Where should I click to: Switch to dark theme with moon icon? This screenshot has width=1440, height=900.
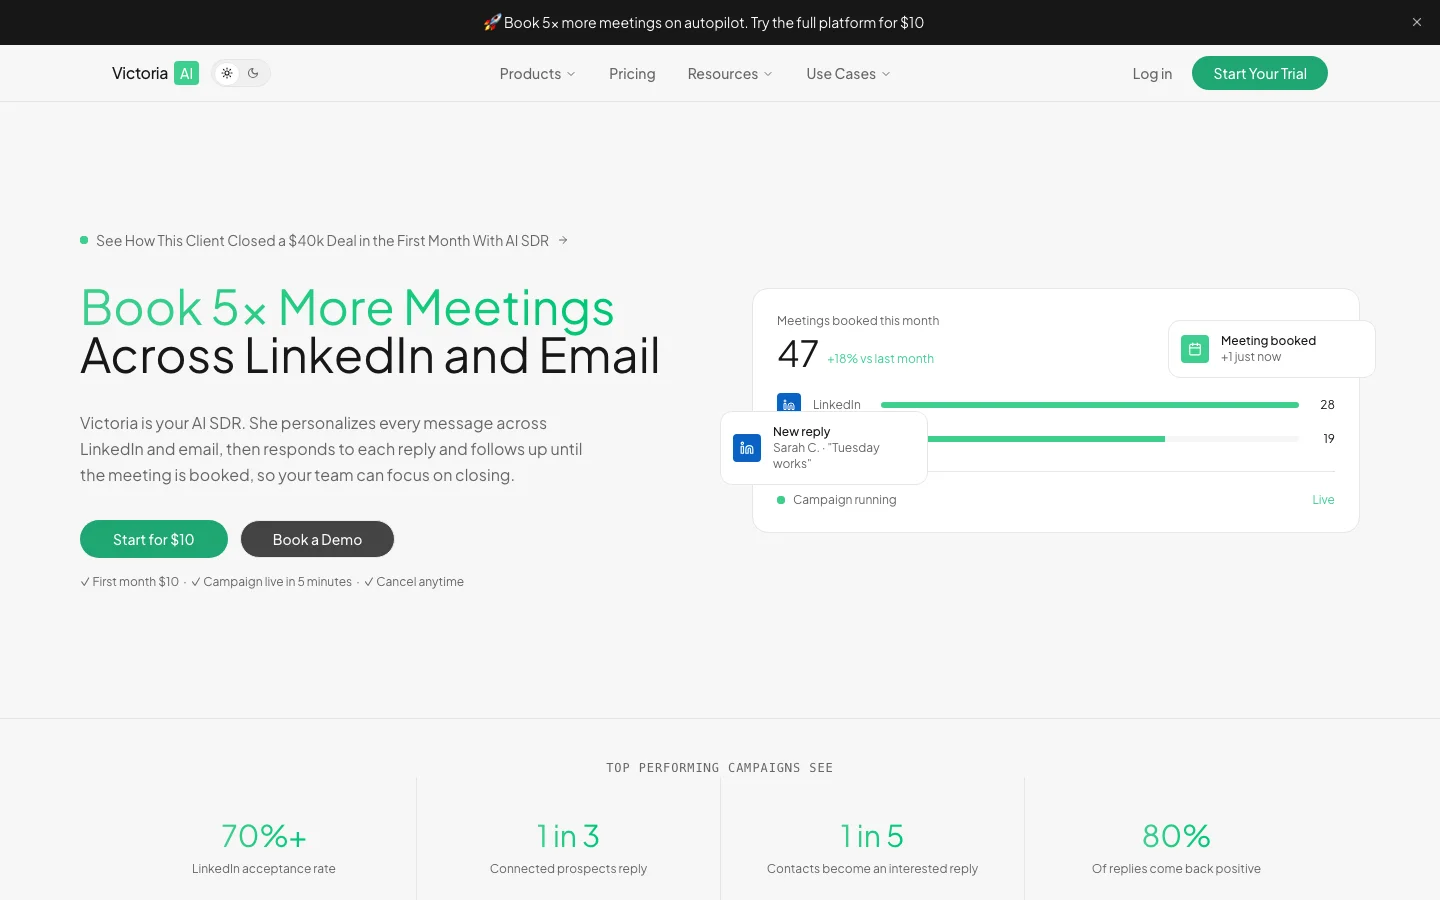[253, 73]
